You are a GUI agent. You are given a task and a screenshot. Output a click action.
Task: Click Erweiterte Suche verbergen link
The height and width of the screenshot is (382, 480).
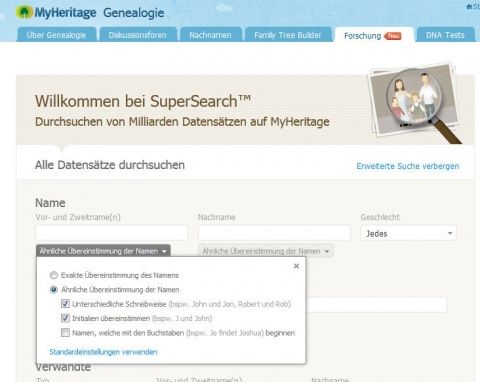click(408, 166)
